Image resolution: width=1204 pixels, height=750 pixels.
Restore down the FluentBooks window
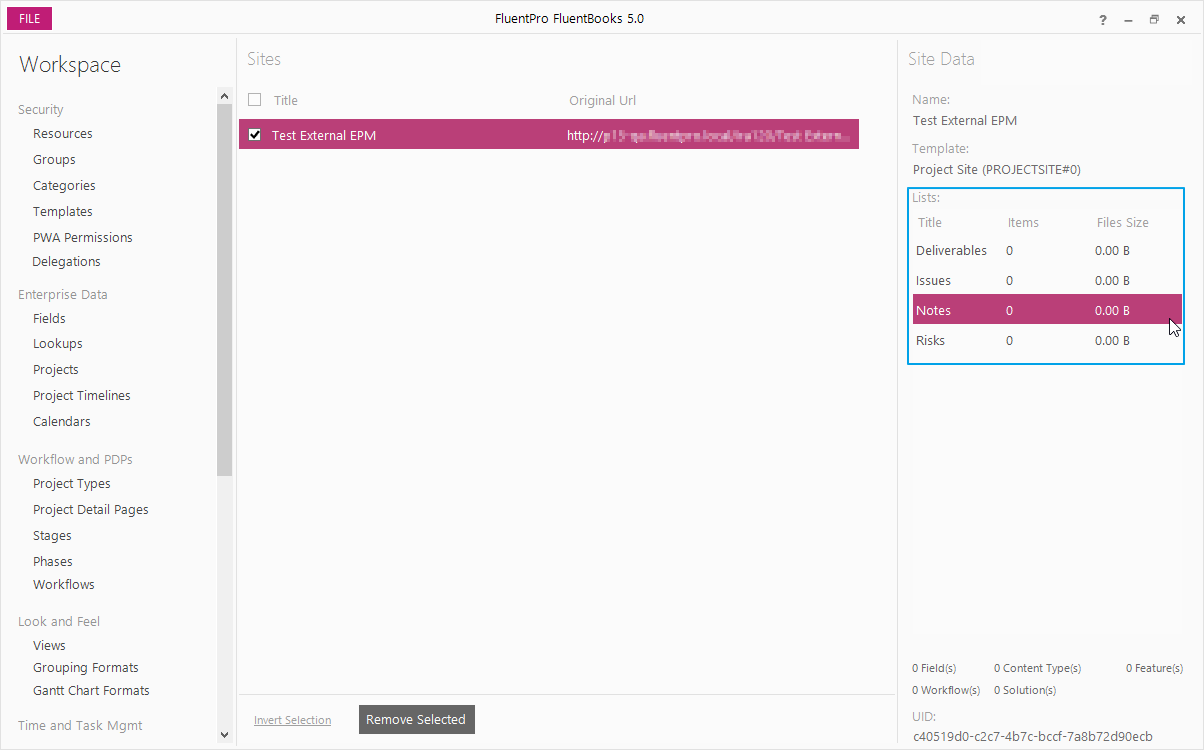pos(1154,20)
